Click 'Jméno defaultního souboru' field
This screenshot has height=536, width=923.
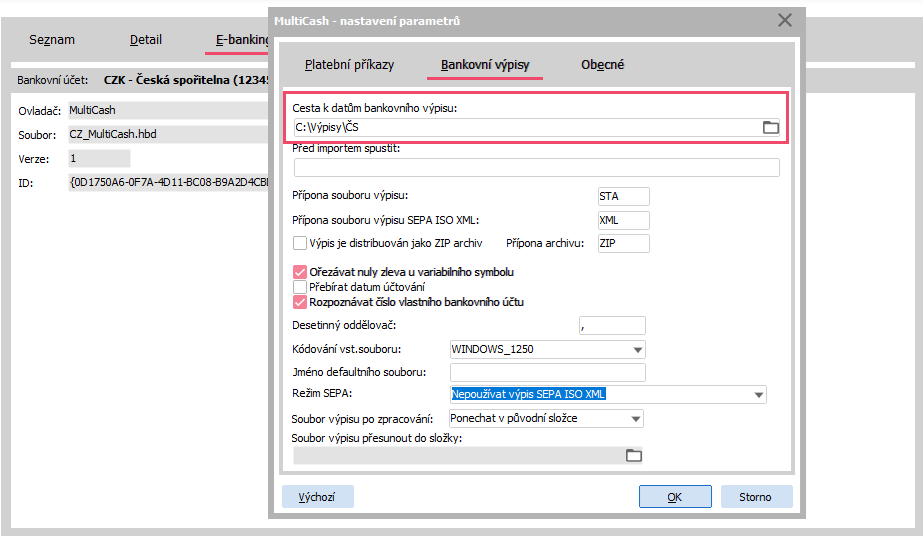[x=547, y=372]
